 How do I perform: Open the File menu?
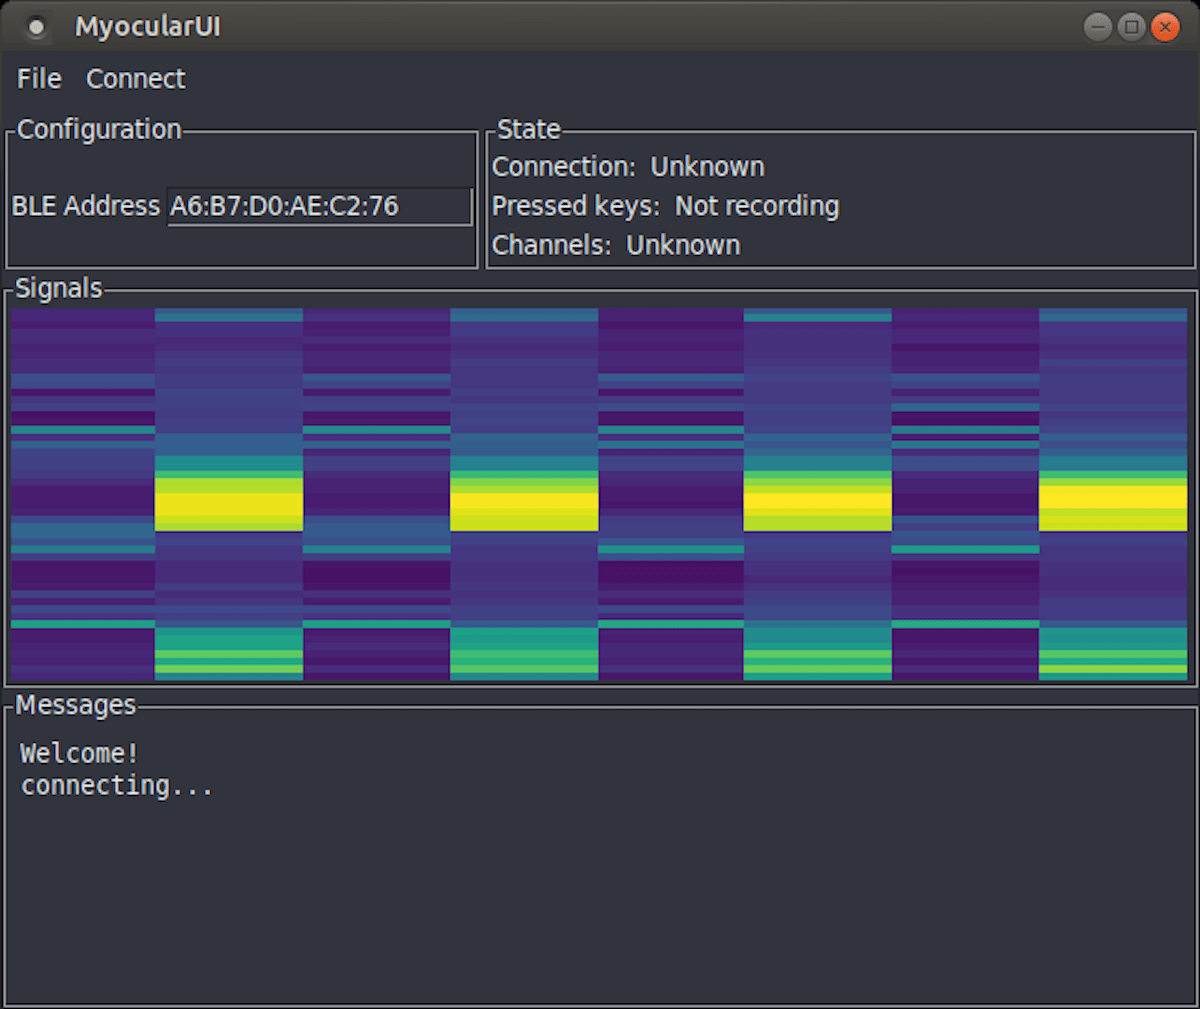click(39, 79)
